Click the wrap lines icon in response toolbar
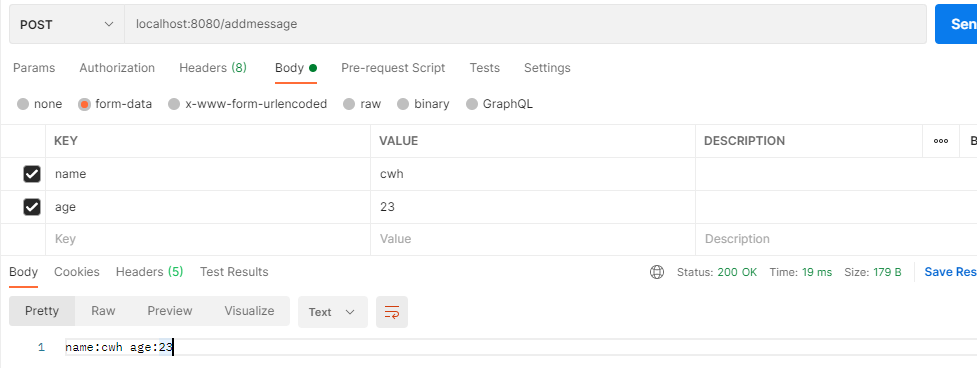The width and height of the screenshot is (977, 368). pos(392,312)
